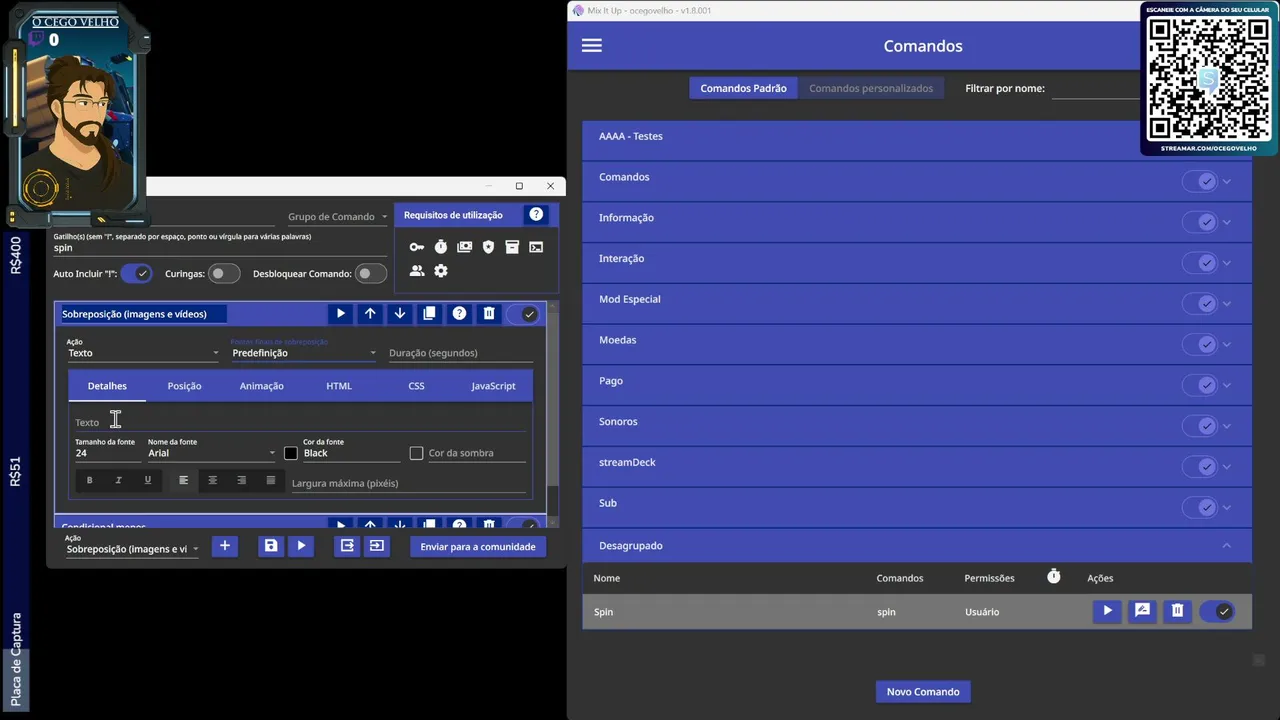Click the Novo Comando button

tap(923, 692)
